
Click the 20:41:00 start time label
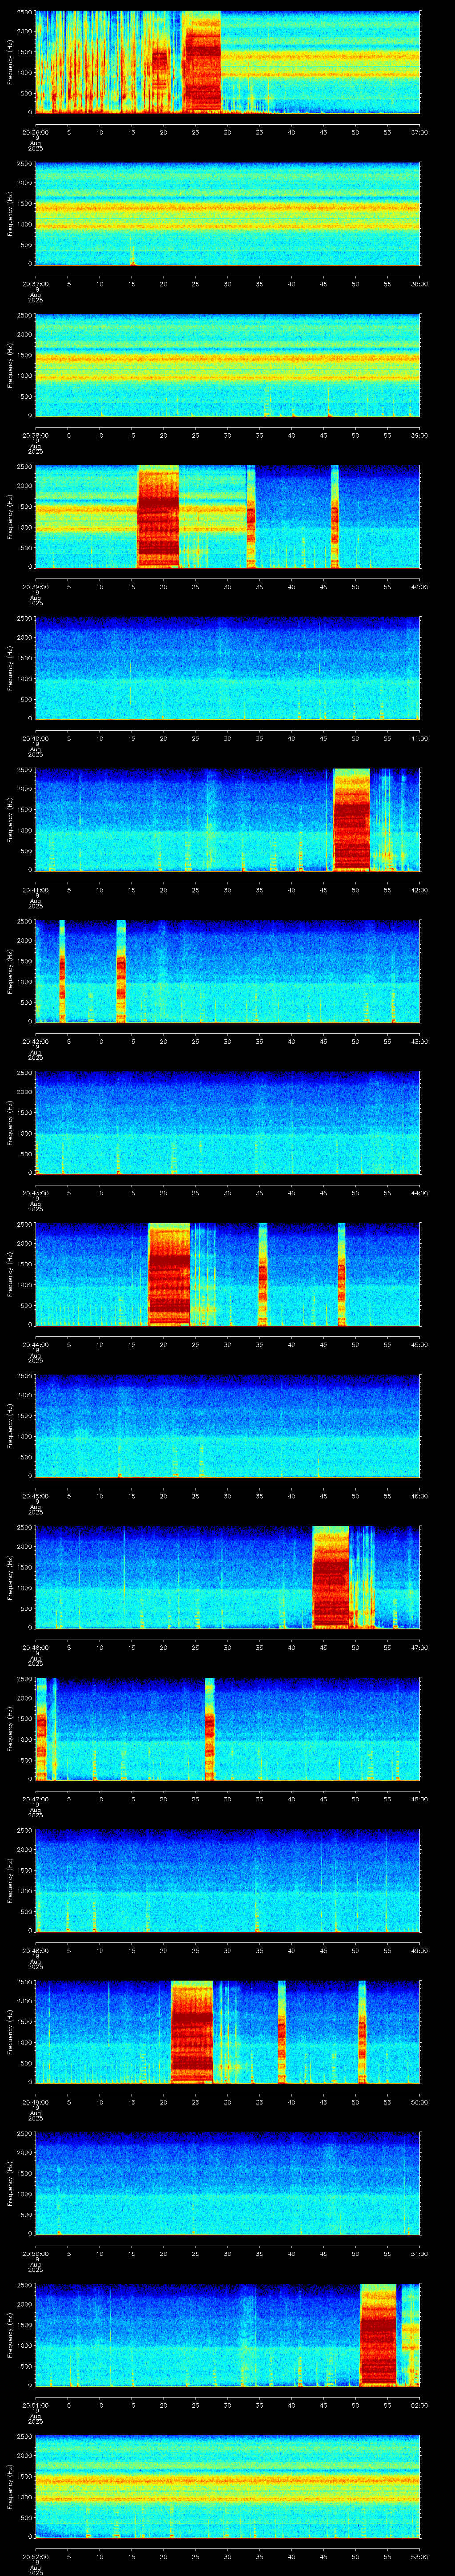pos(35,890)
